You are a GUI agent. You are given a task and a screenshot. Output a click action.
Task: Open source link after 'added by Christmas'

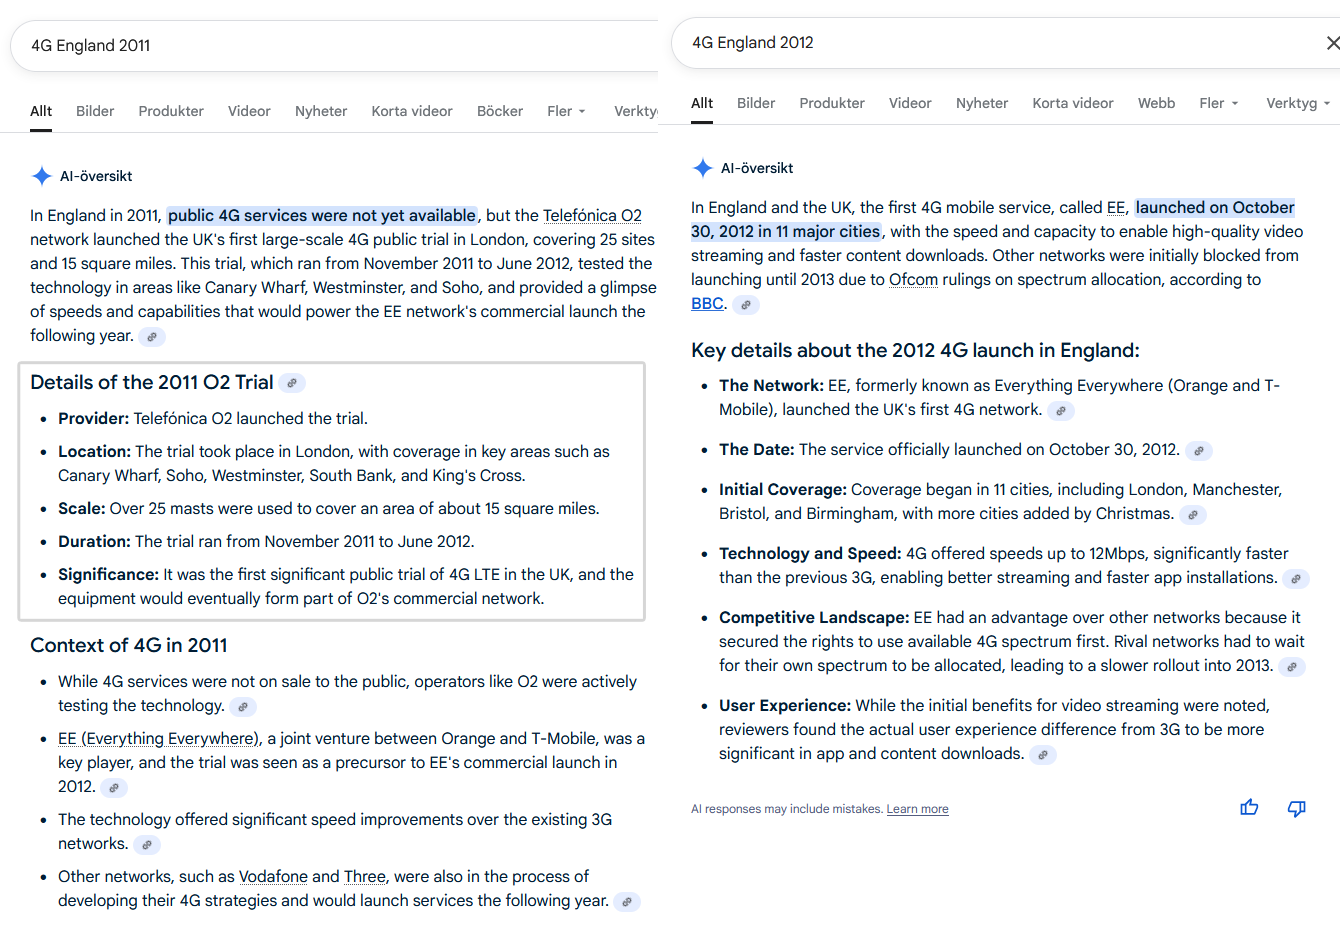click(x=1193, y=515)
